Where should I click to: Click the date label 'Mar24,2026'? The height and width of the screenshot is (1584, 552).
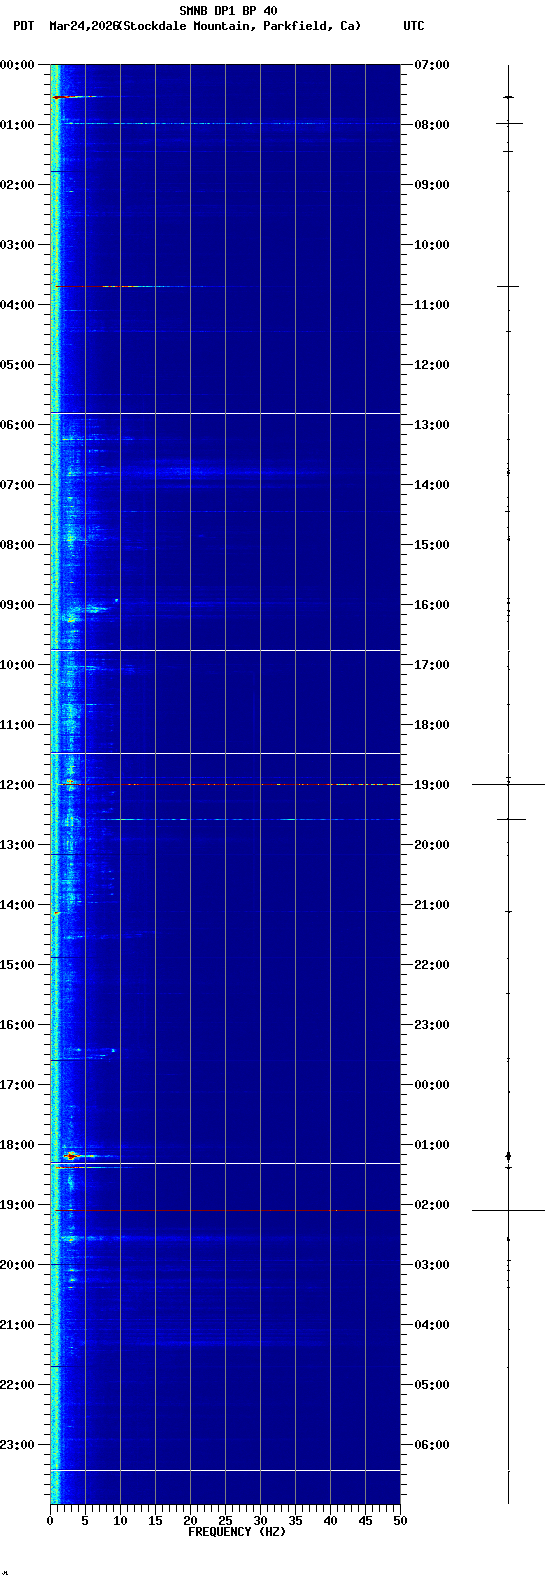coord(83,26)
